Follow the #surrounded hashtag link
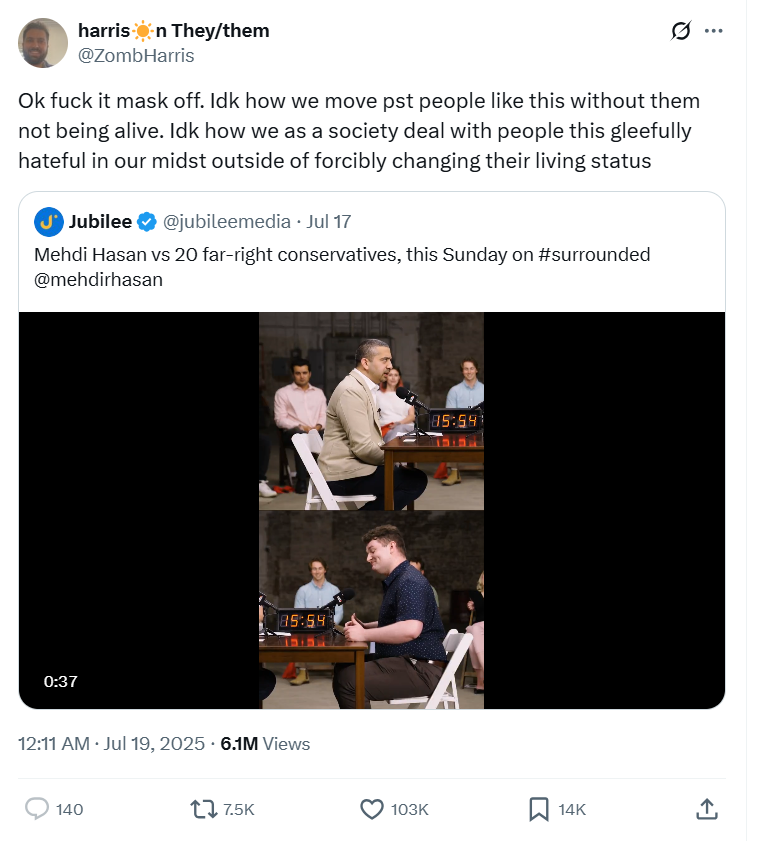This screenshot has width=770, height=841. [x=594, y=254]
